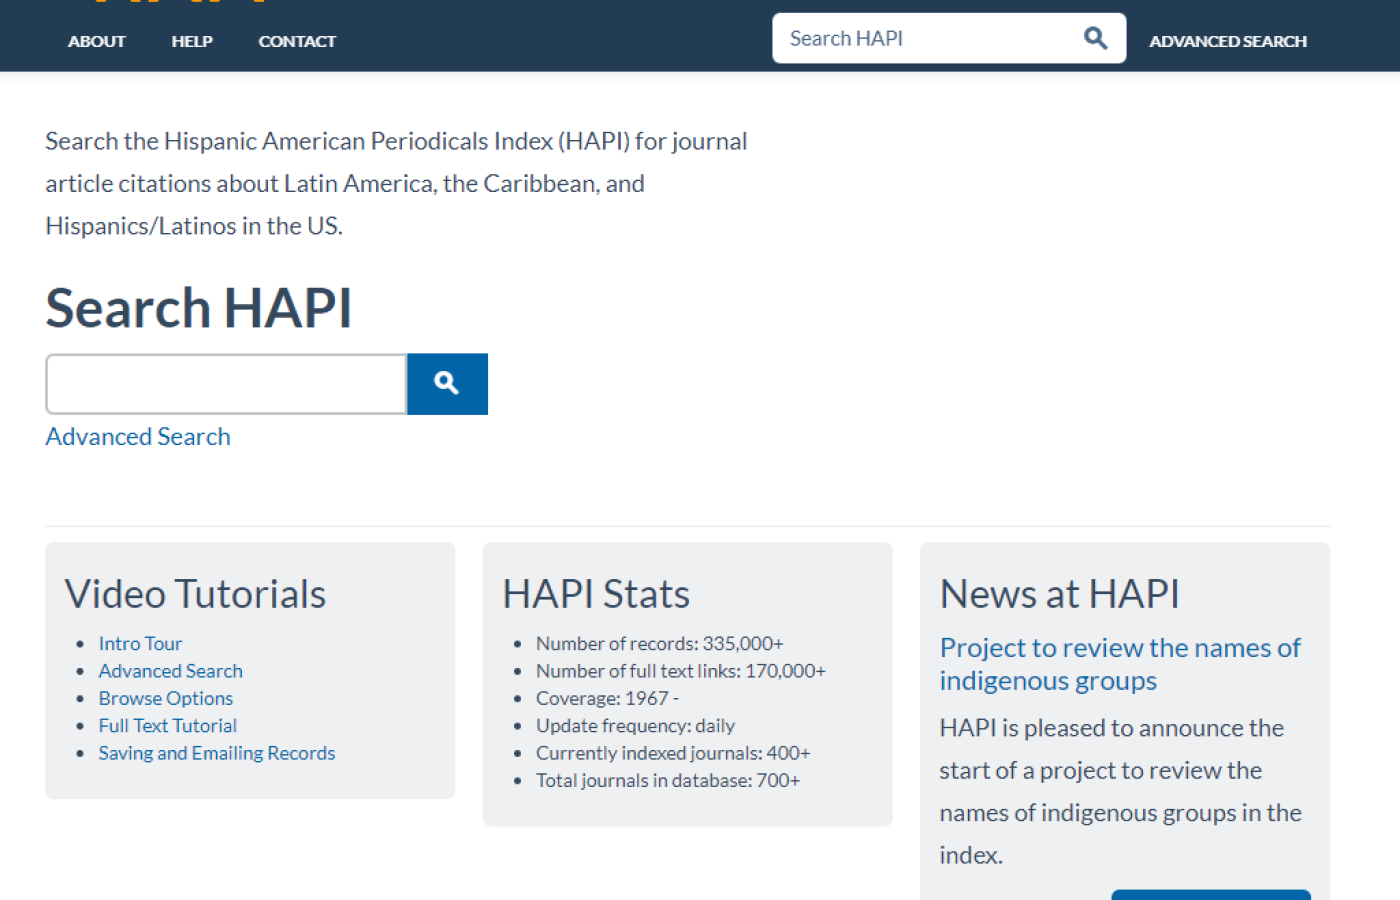Click the blue search button below Search HAPI heading

tap(446, 383)
